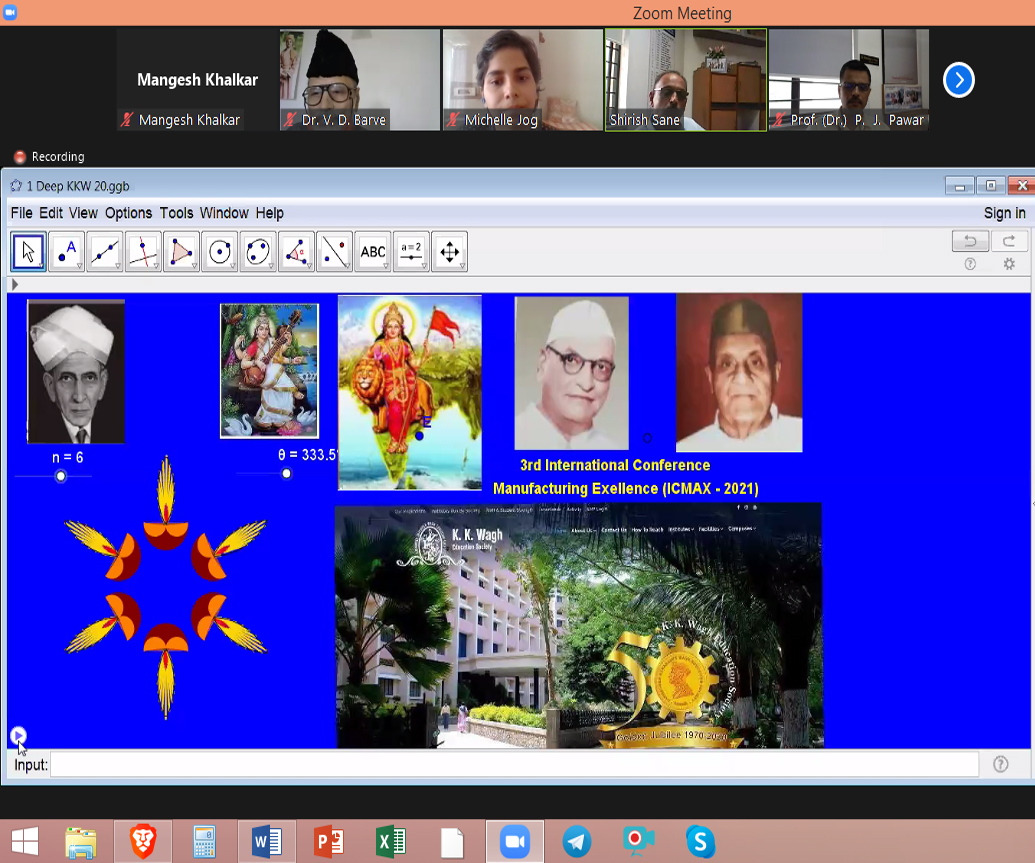
Task: Open input bar help icon
Action: [1001, 764]
